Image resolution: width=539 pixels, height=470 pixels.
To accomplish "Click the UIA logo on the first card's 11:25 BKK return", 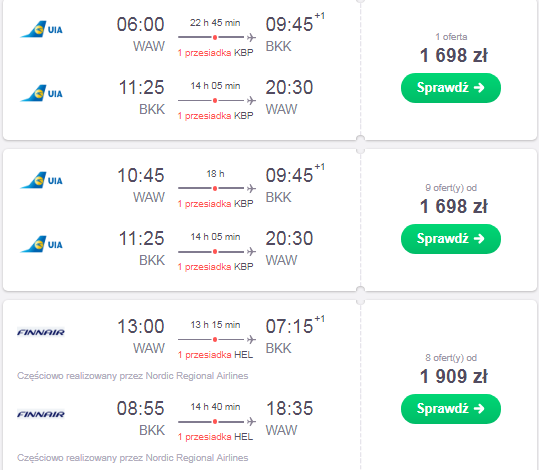I will 42,93.
